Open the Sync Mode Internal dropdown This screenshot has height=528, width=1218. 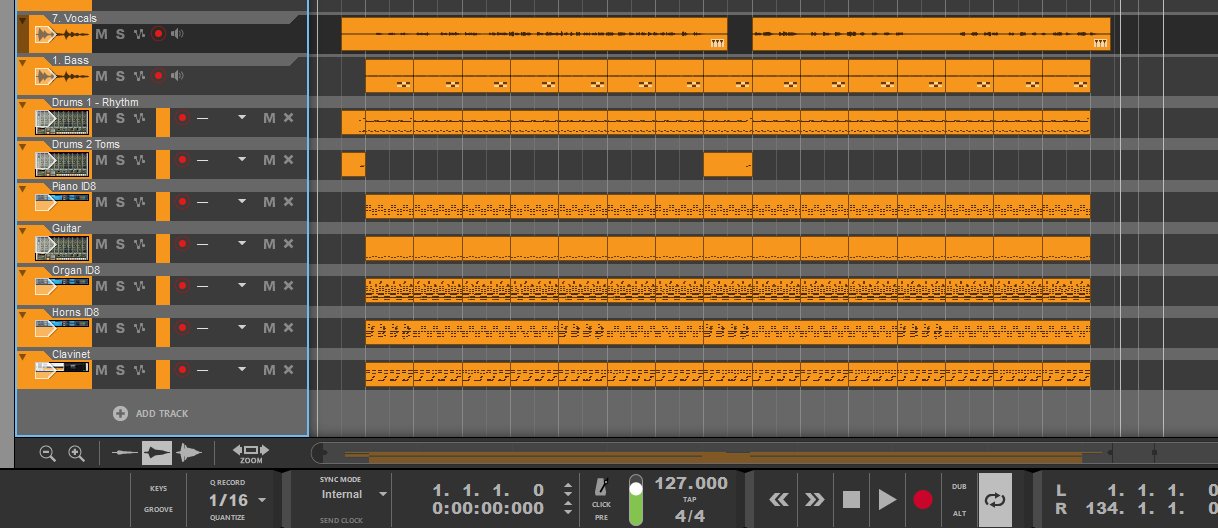(x=382, y=494)
